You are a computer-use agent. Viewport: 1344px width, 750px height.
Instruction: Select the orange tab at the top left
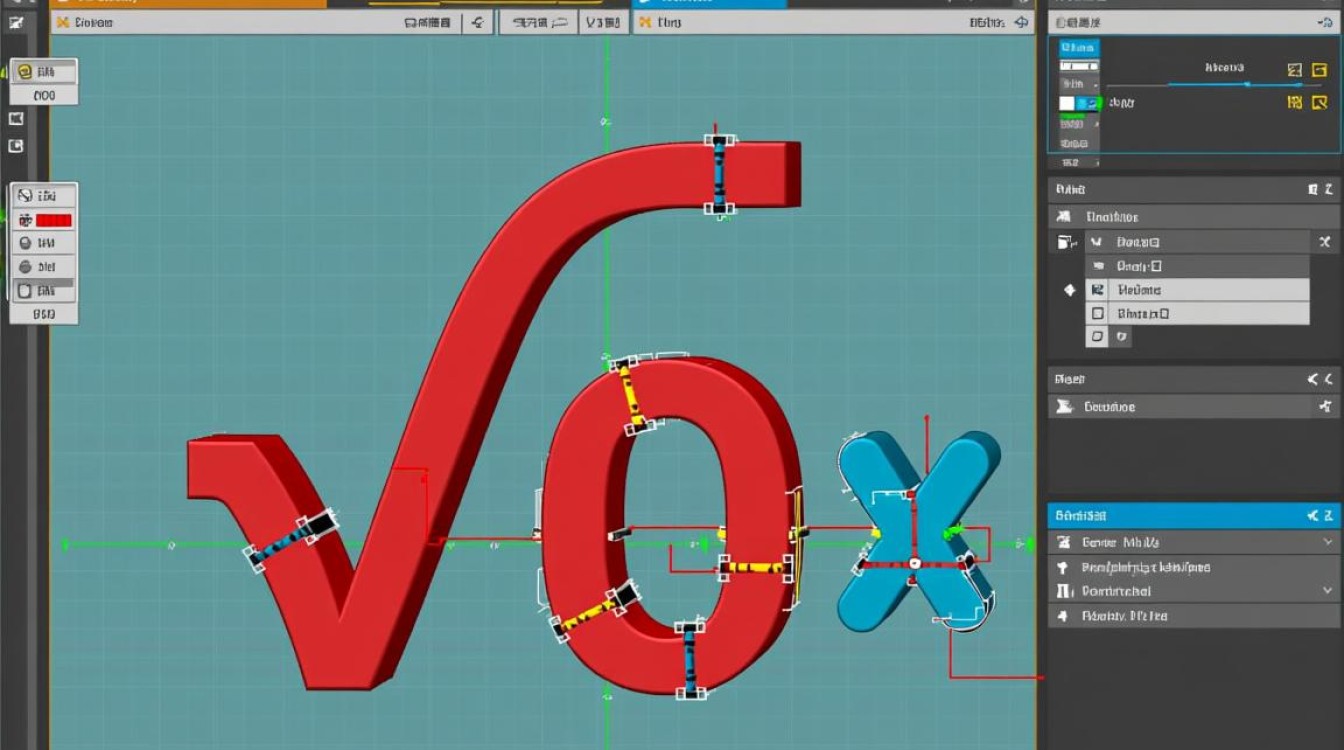click(188, 4)
